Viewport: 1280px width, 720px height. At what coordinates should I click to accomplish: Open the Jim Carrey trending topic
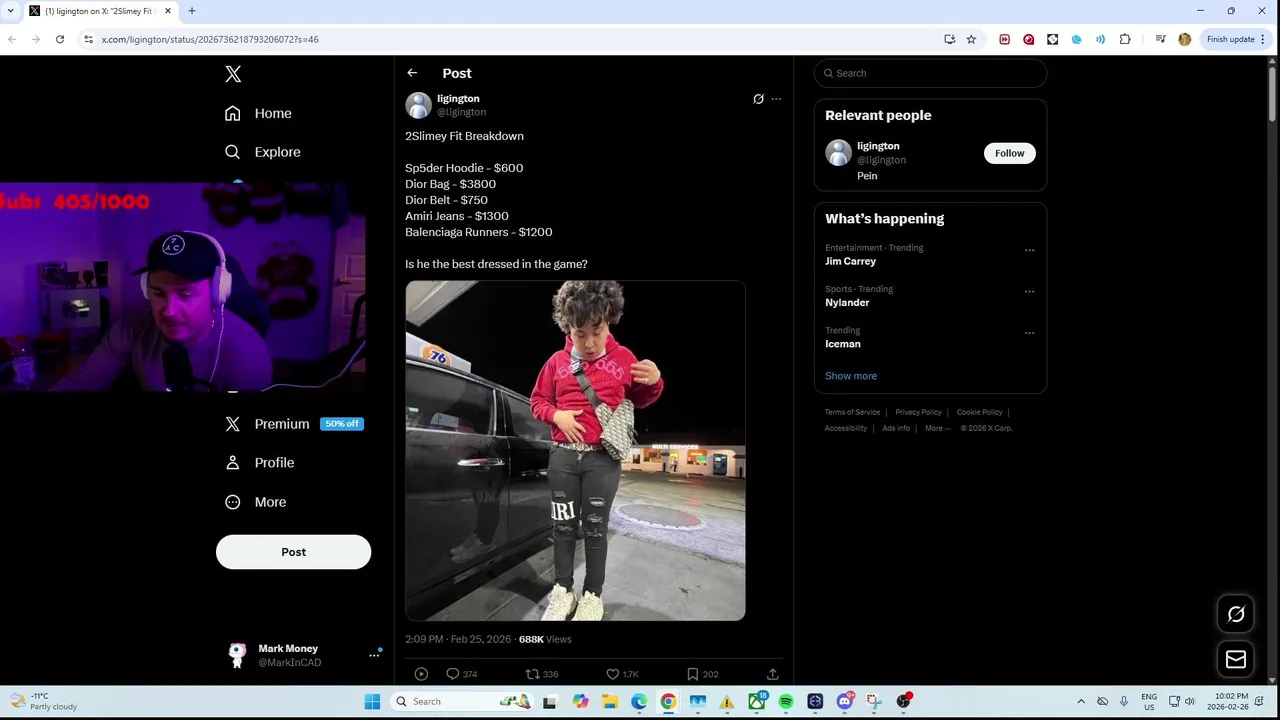pos(850,261)
